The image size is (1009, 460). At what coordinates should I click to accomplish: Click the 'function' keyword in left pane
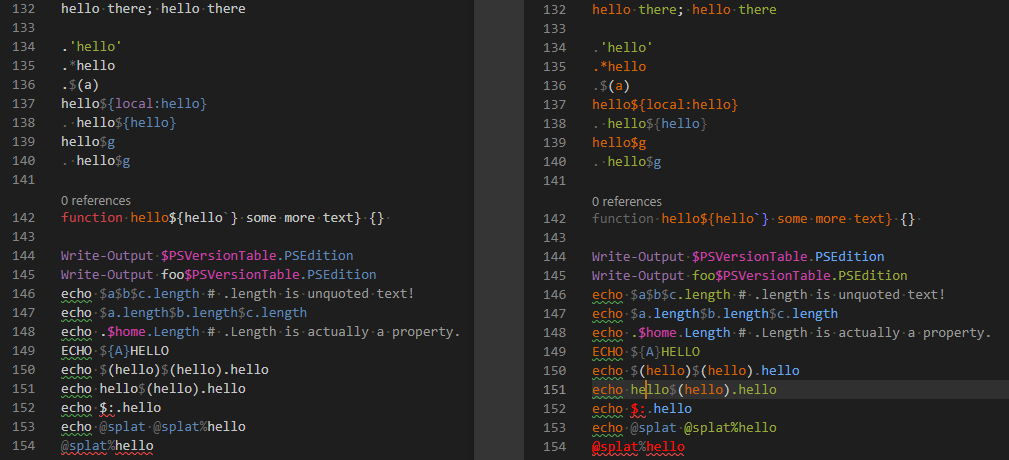92,218
